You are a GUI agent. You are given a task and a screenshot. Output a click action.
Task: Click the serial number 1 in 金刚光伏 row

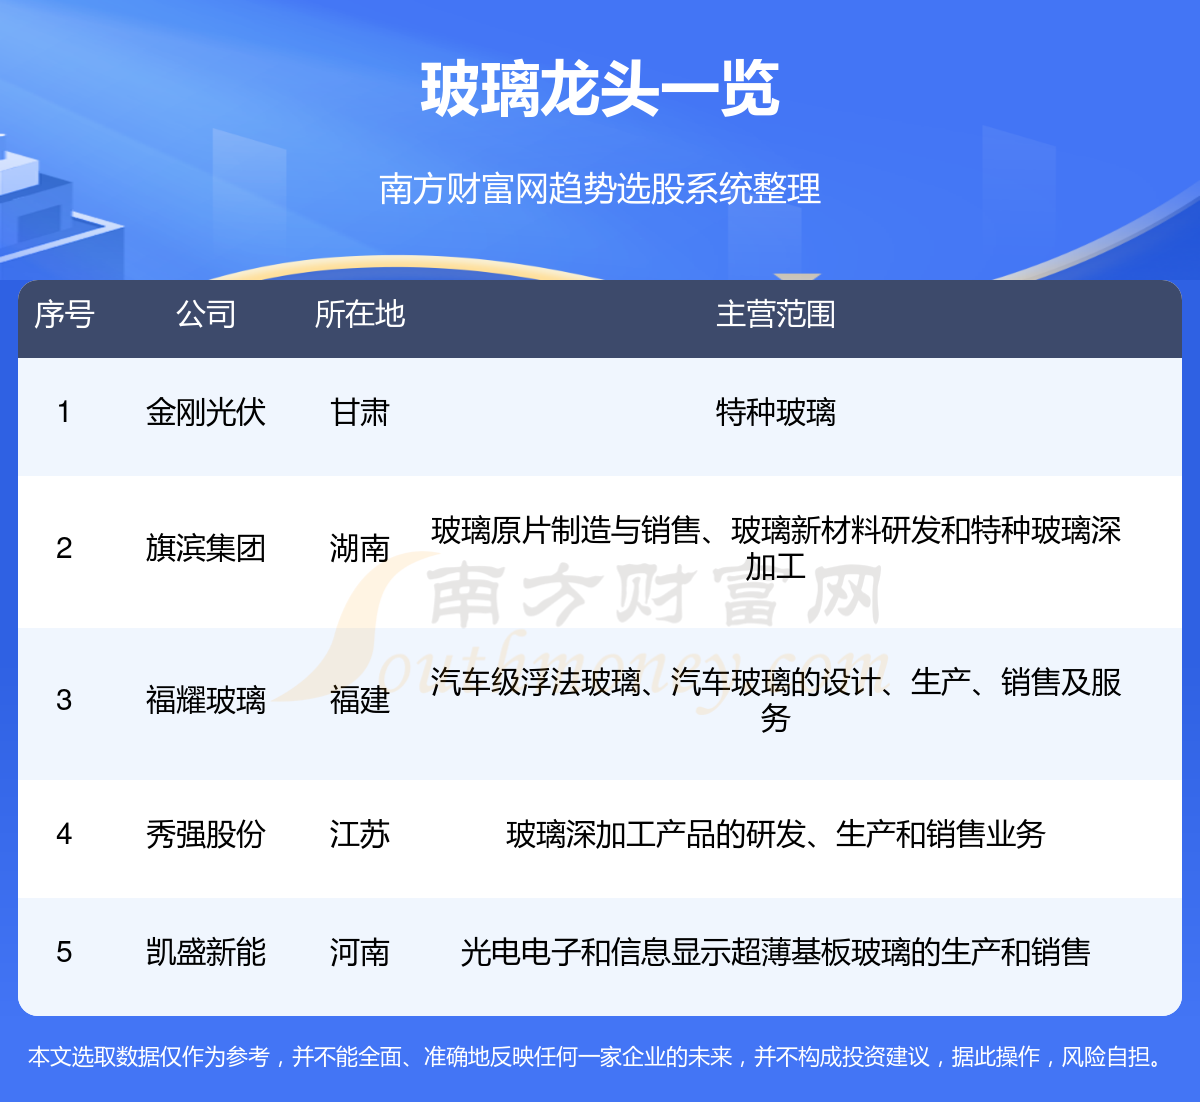tap(64, 412)
